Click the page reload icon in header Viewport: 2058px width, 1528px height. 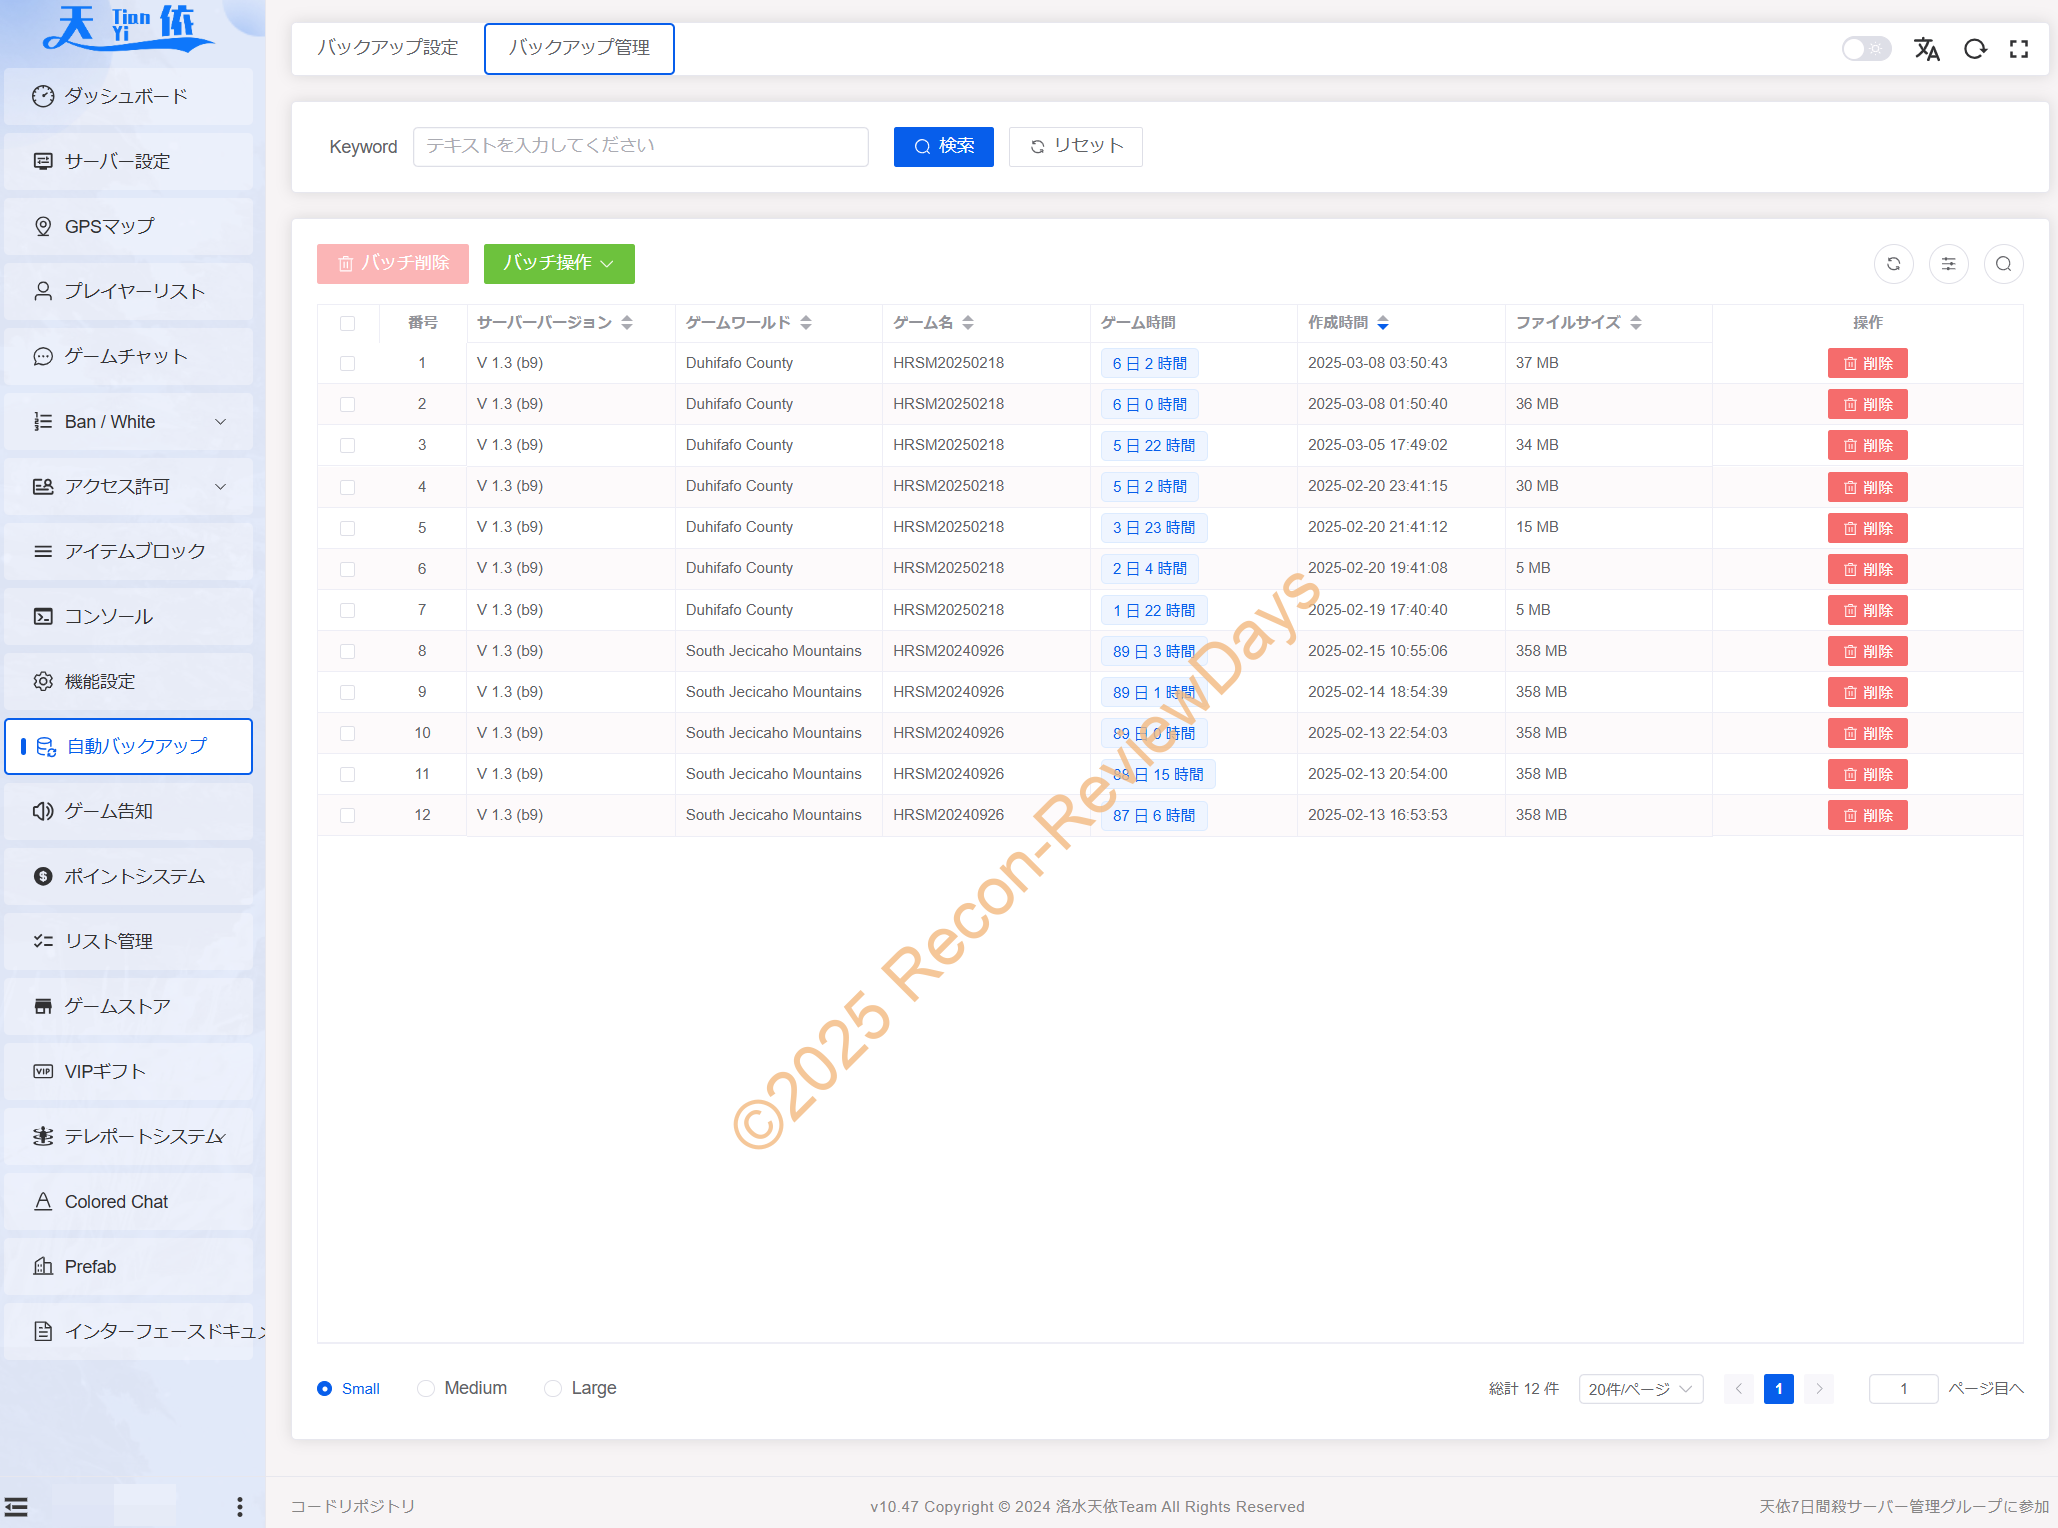pos(1974,49)
